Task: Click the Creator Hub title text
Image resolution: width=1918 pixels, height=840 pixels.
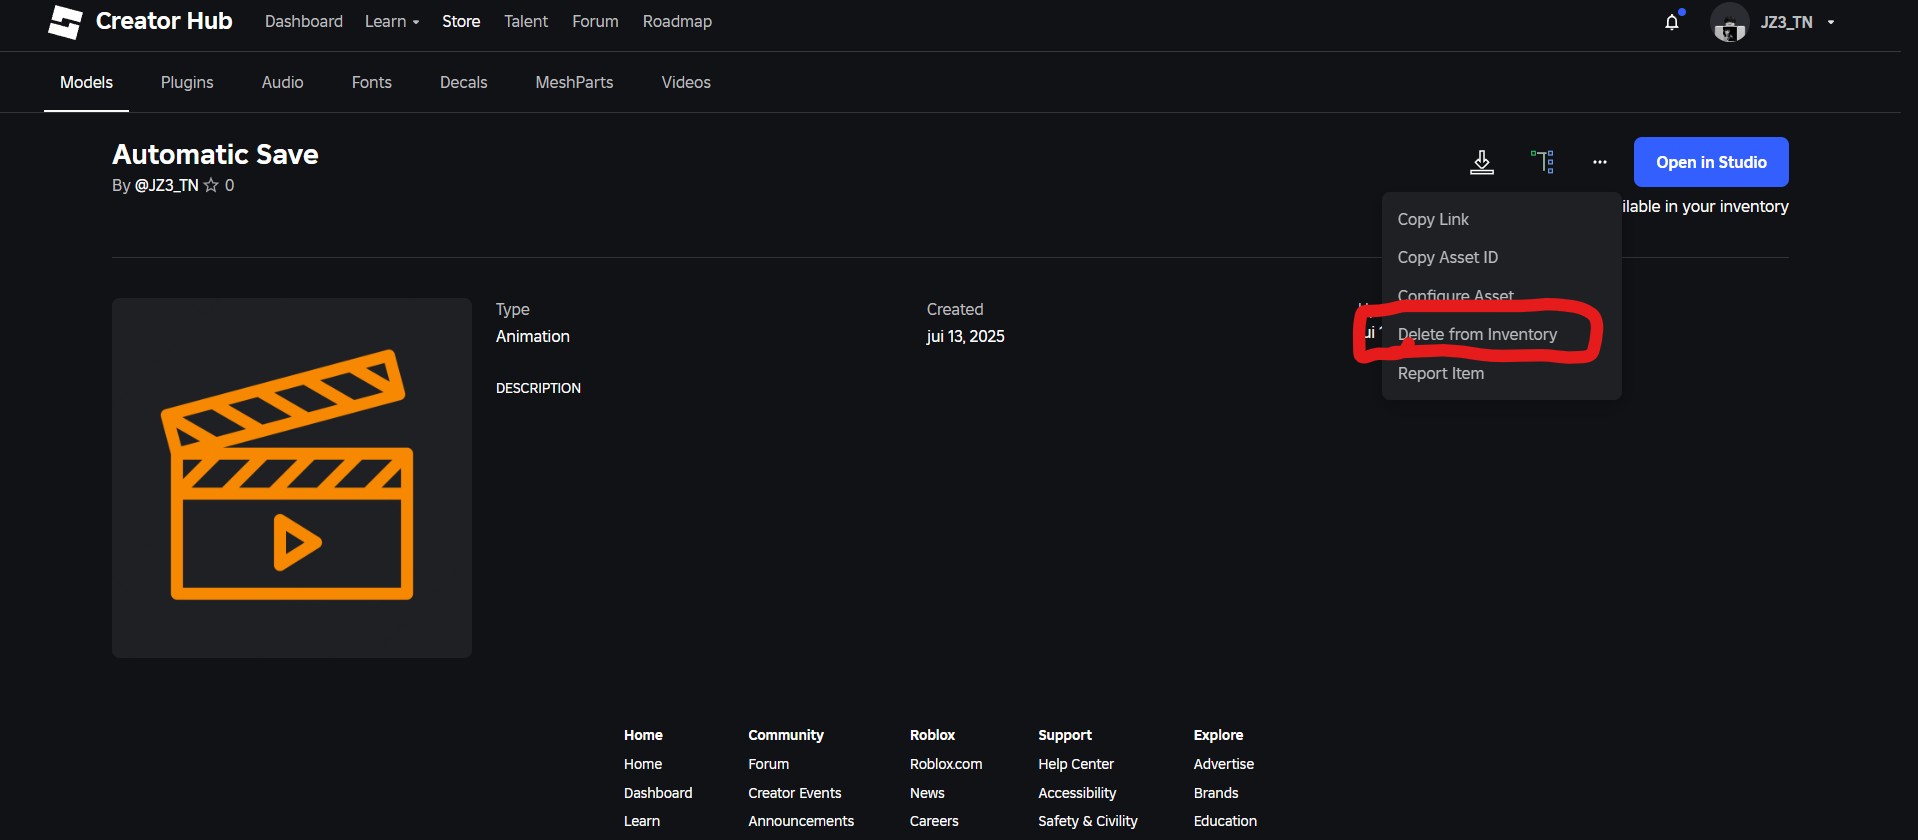Action: tap(164, 21)
